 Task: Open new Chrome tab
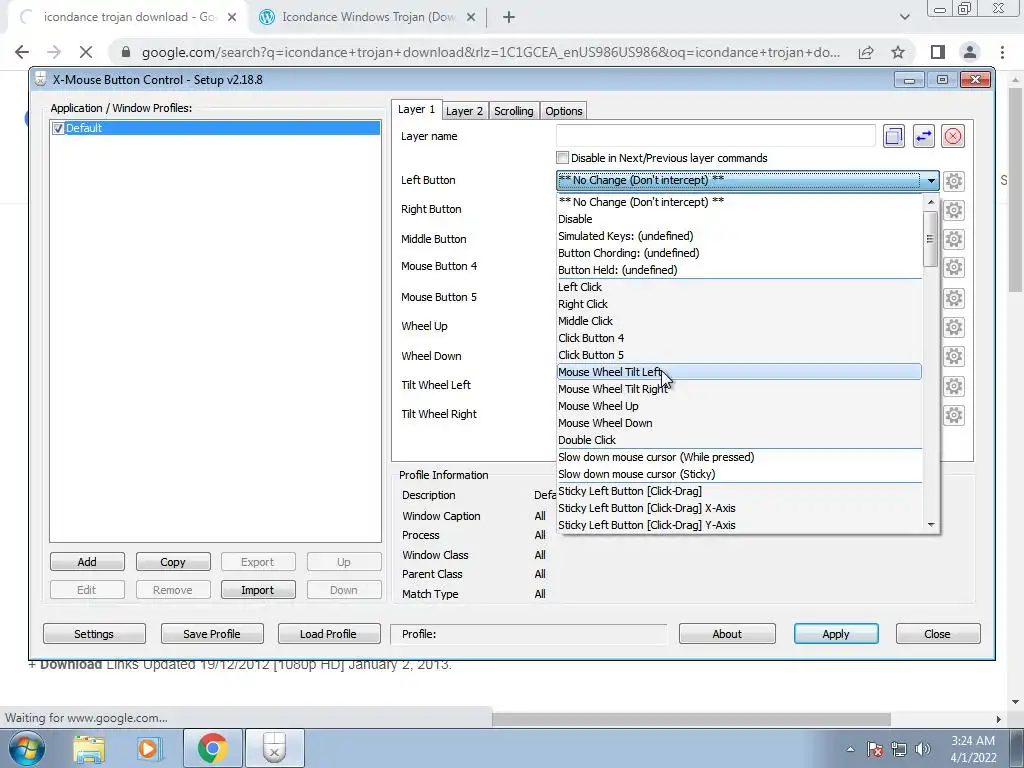(x=509, y=18)
